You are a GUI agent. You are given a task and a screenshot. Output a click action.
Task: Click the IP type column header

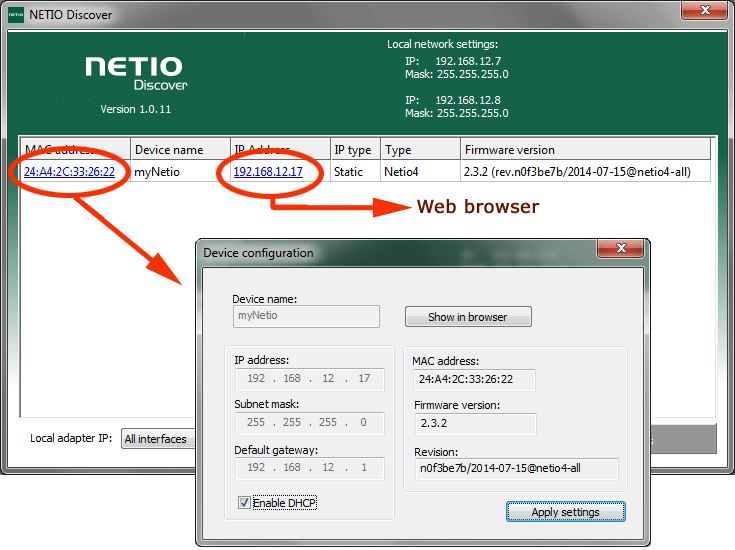coord(355,150)
